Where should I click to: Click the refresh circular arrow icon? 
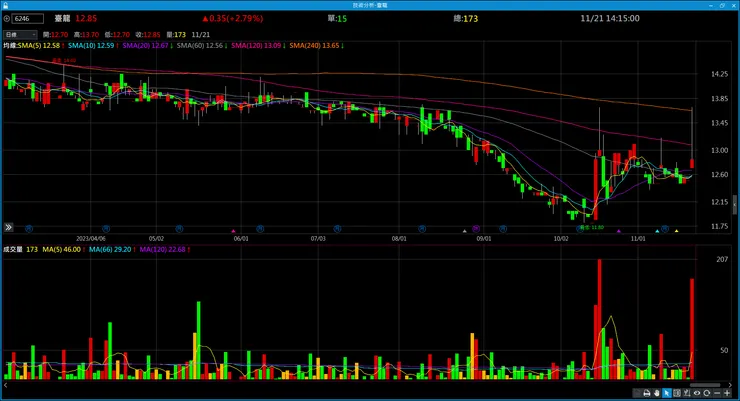tap(706, 393)
